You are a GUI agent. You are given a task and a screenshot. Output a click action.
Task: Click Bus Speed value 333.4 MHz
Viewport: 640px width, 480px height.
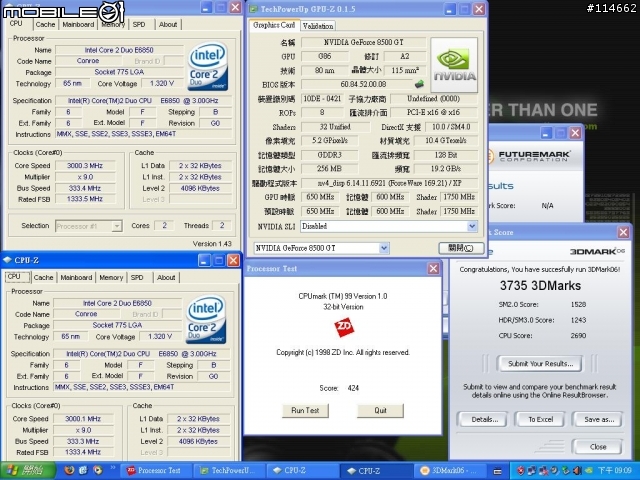[x=85, y=188]
